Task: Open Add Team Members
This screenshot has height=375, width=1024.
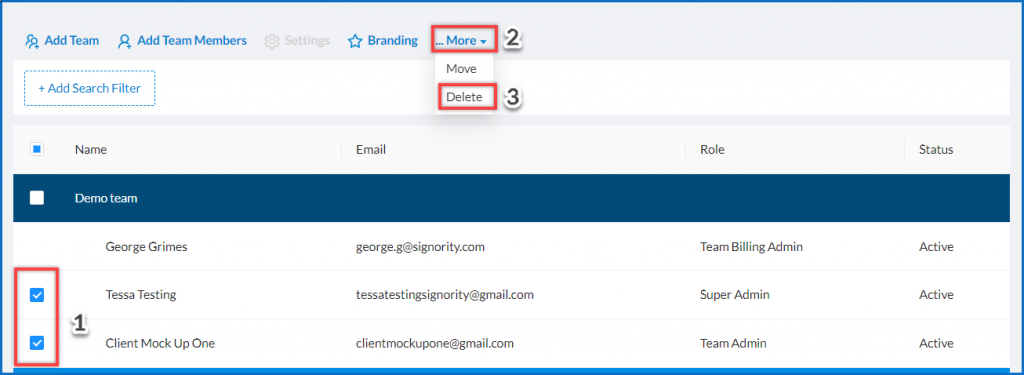Action: [x=192, y=41]
